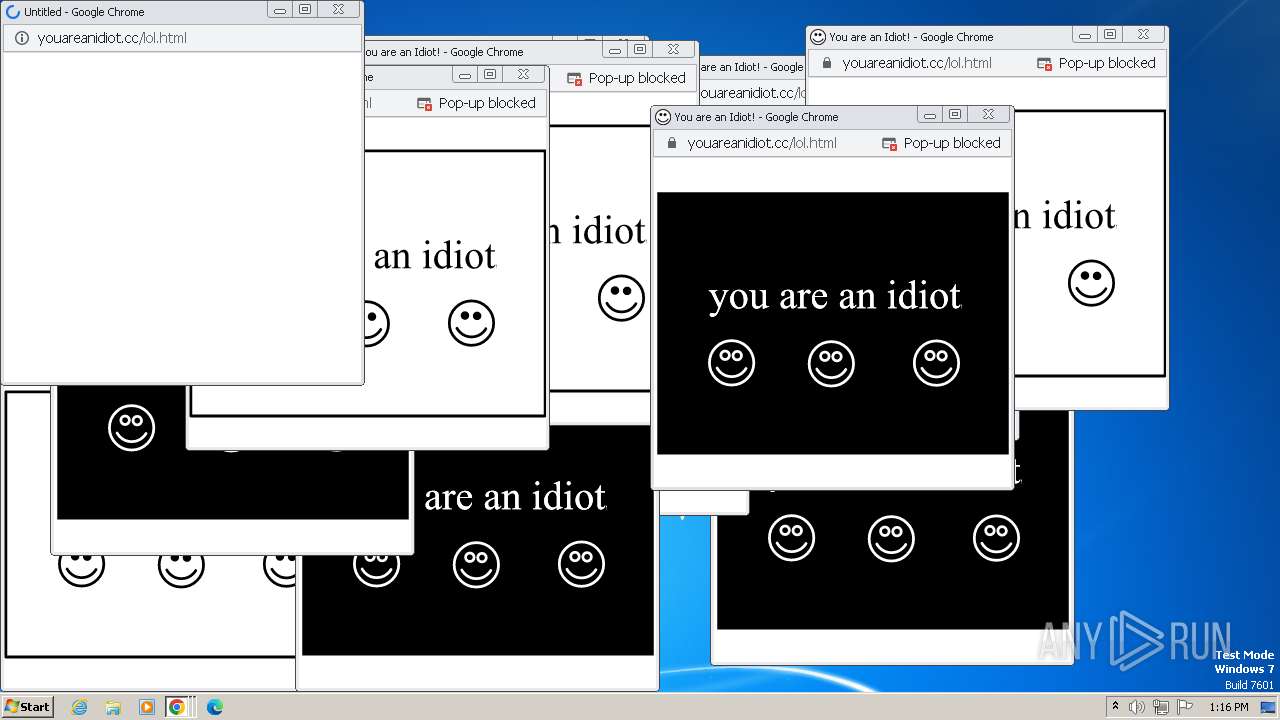Maximize the frontmost You are an Idiot window
The height and width of the screenshot is (720, 1280).
(x=955, y=115)
